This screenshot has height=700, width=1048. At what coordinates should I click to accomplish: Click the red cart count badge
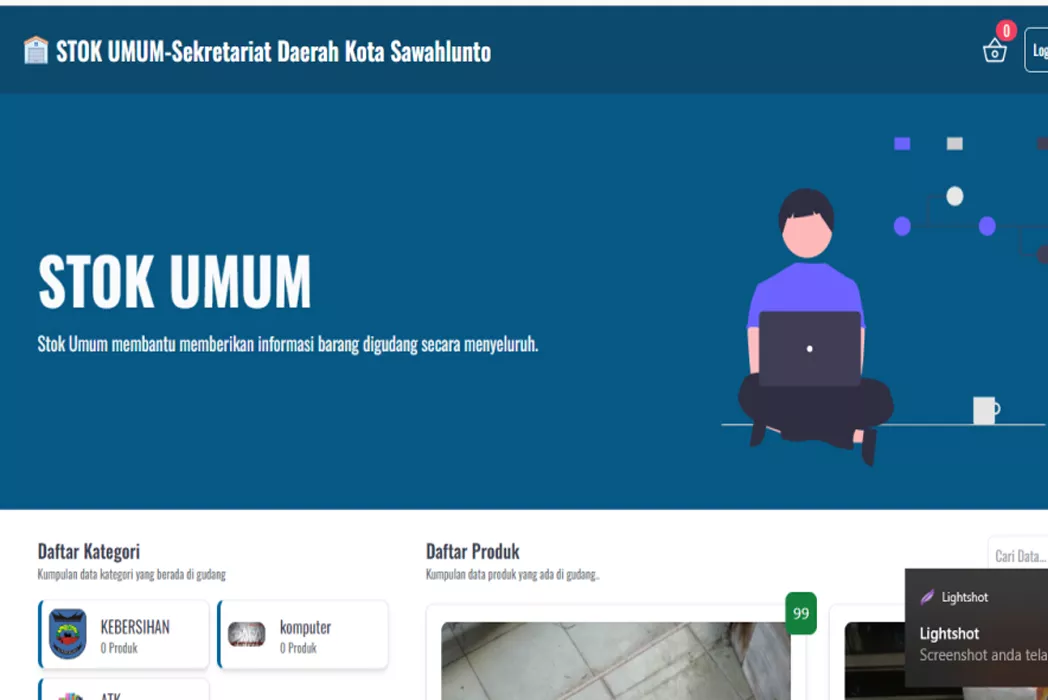(1006, 30)
